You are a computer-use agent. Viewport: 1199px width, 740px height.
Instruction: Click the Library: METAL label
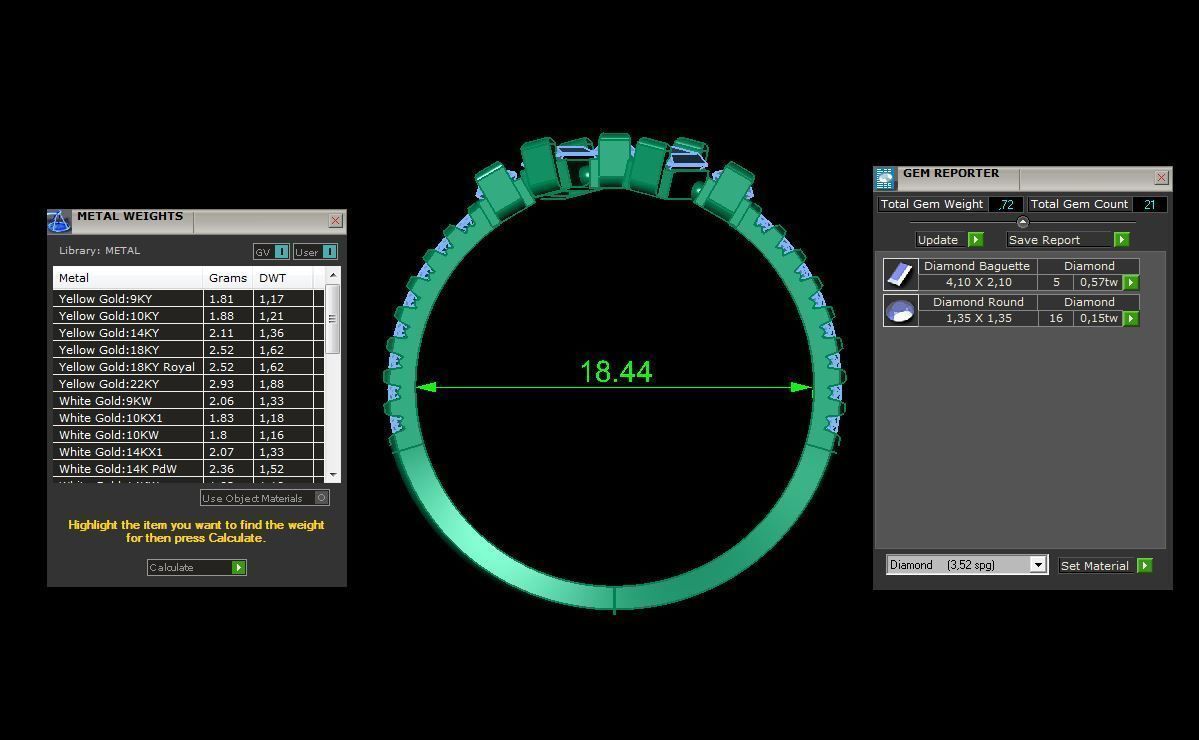coord(99,251)
